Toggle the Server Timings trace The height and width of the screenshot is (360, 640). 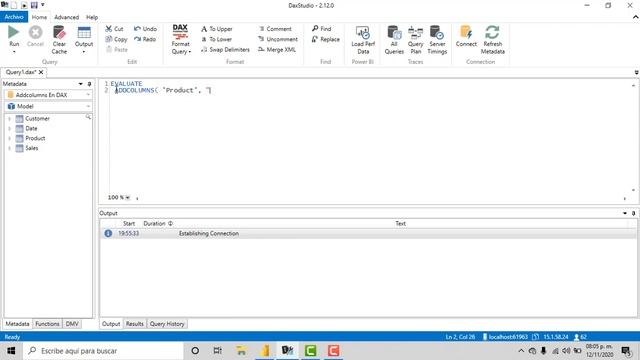click(x=437, y=40)
